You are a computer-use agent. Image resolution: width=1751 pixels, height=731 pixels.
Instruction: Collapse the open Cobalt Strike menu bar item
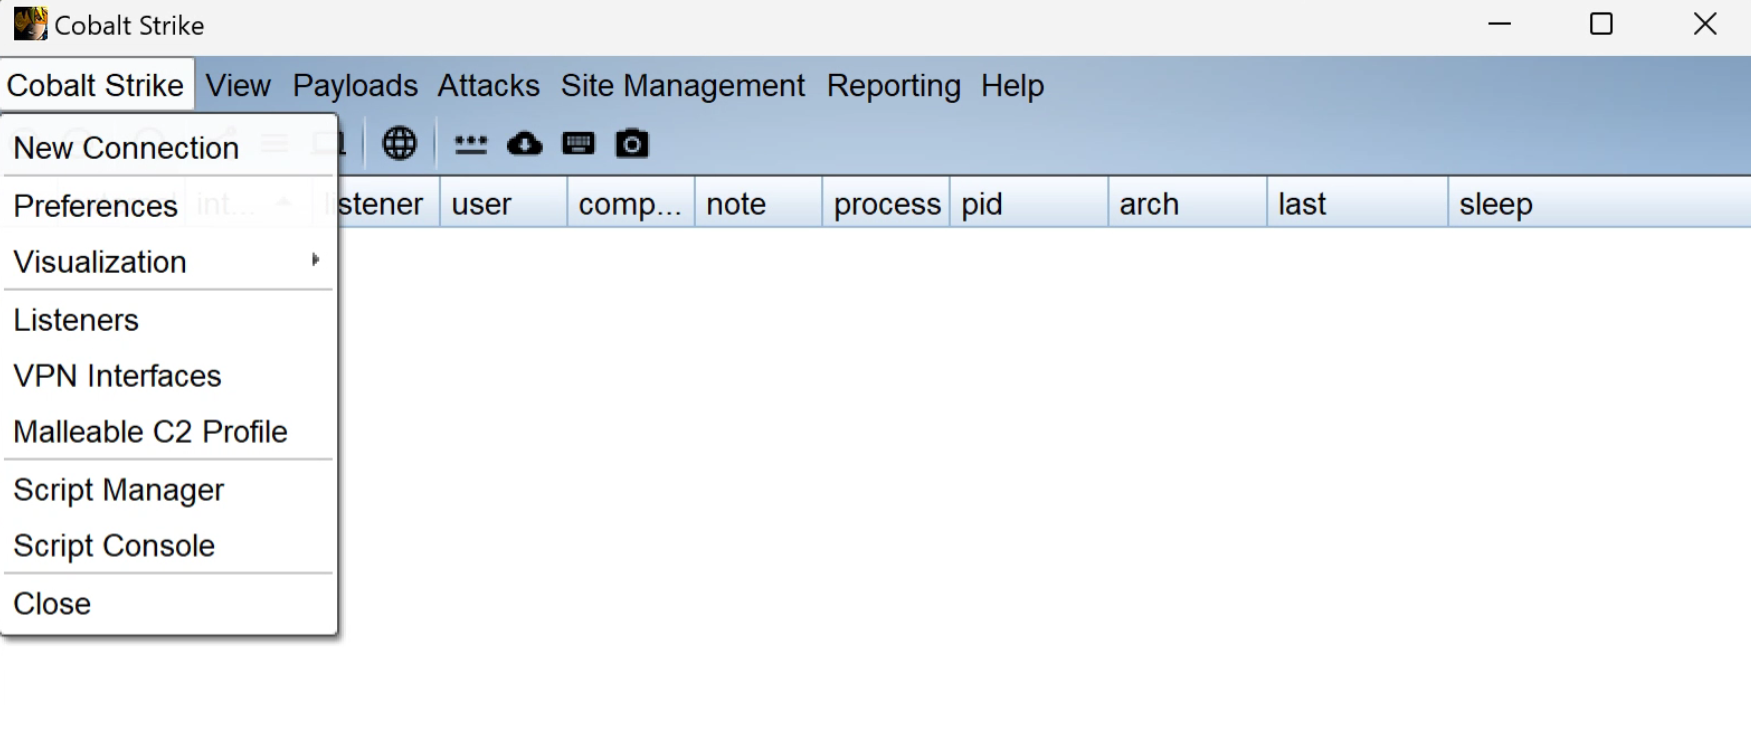pyautogui.click(x=96, y=85)
